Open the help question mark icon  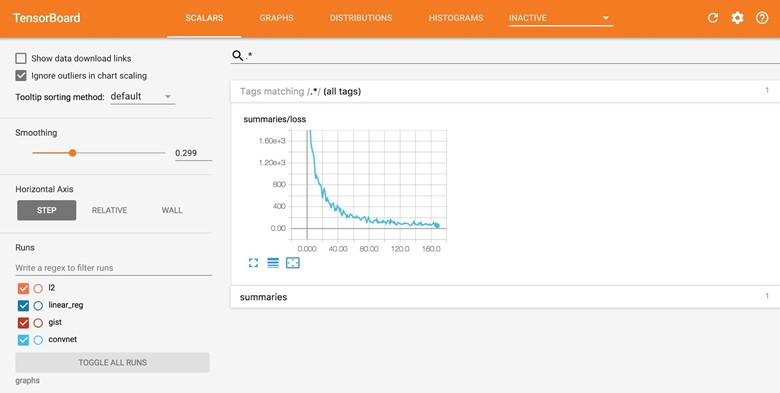pos(762,18)
